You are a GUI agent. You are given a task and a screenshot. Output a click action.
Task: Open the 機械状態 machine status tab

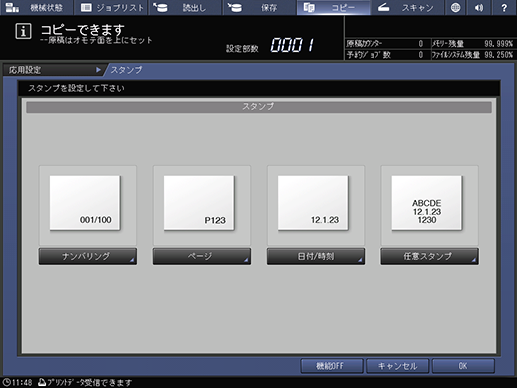[36, 7]
